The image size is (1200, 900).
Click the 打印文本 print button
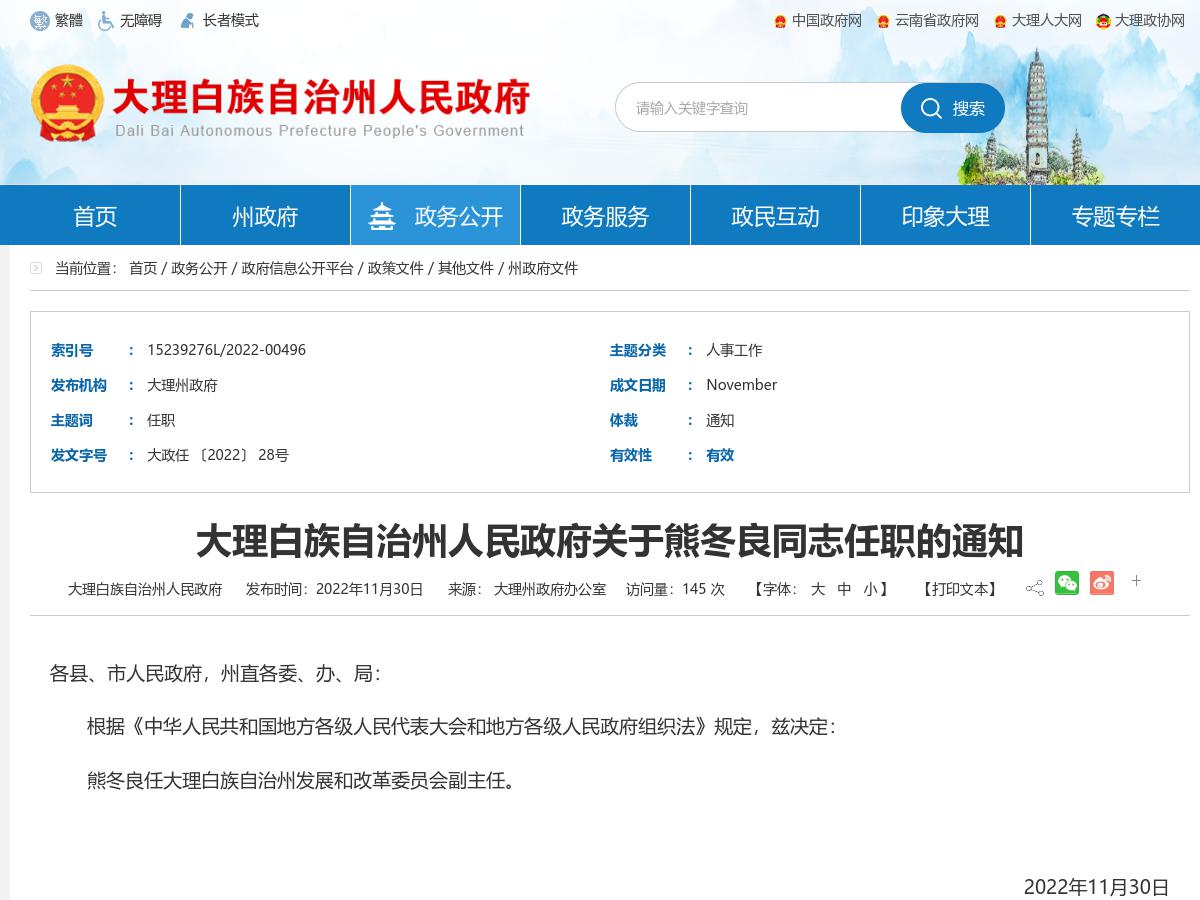(x=957, y=589)
